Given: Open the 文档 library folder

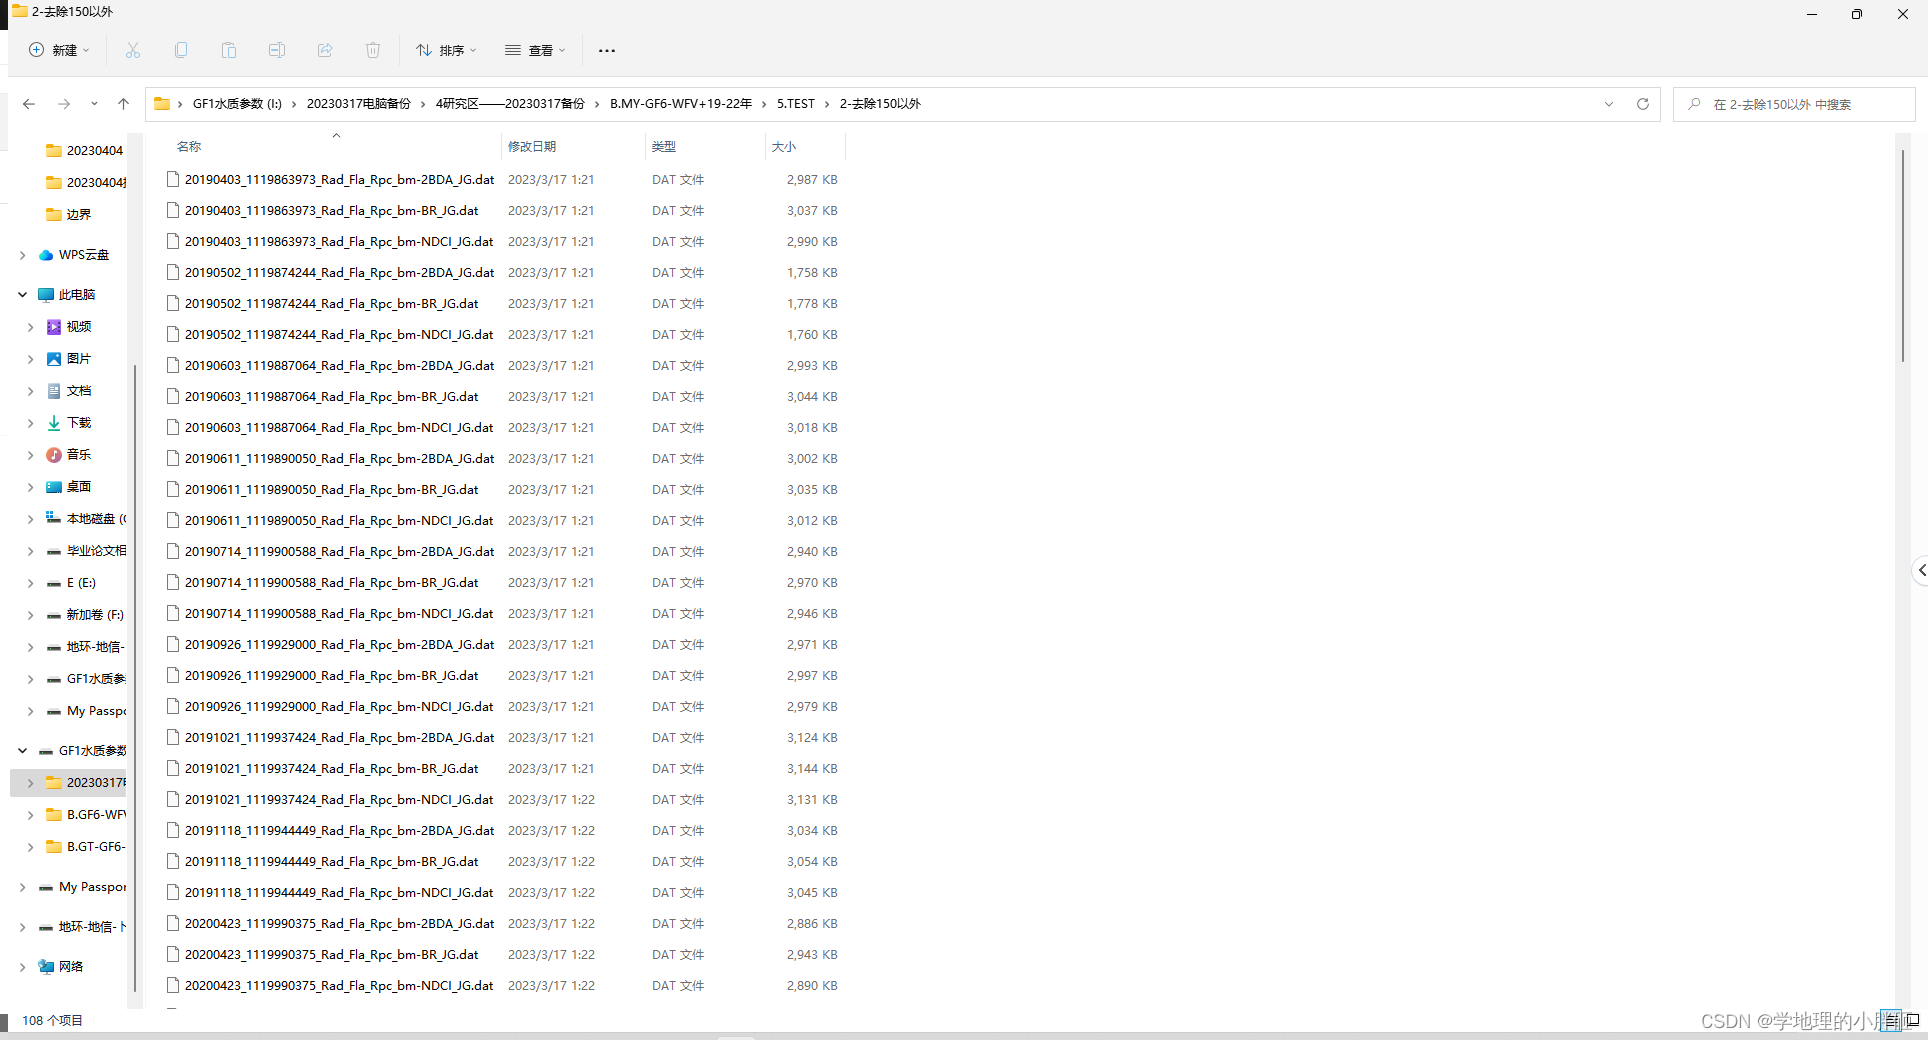Looking at the screenshot, I should [78, 391].
